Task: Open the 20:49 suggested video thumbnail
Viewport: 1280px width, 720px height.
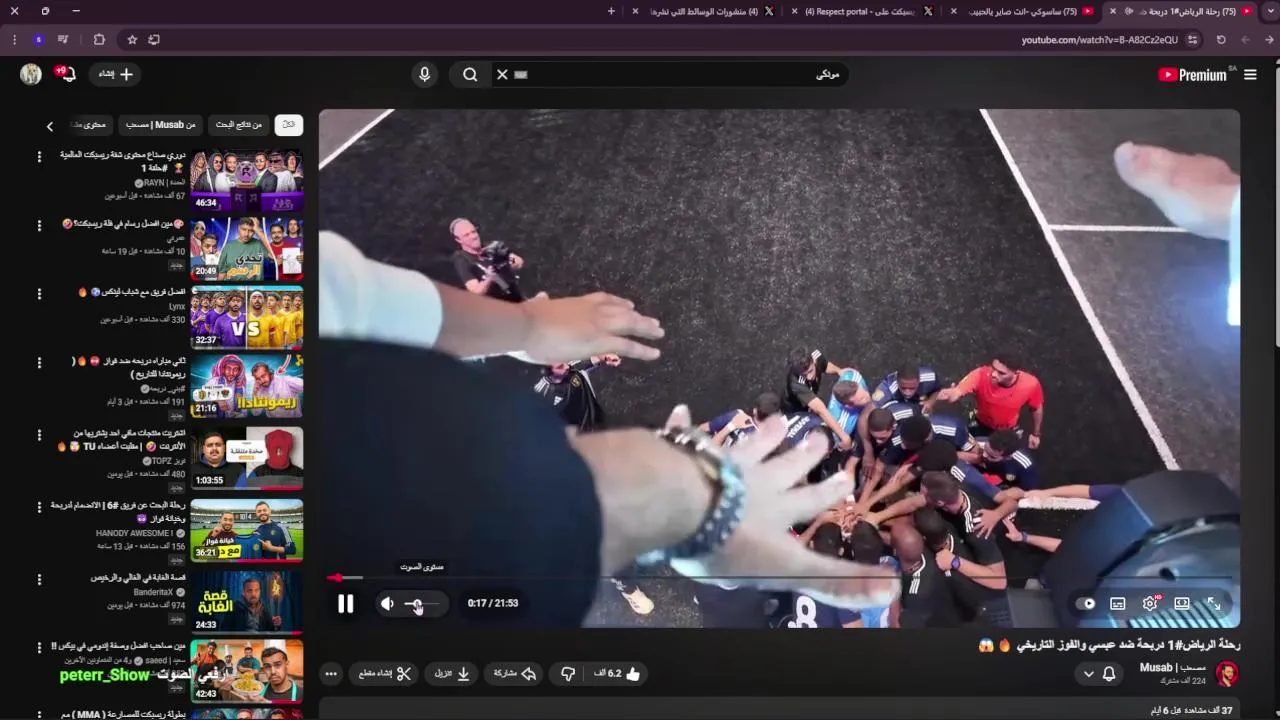Action: click(x=247, y=249)
